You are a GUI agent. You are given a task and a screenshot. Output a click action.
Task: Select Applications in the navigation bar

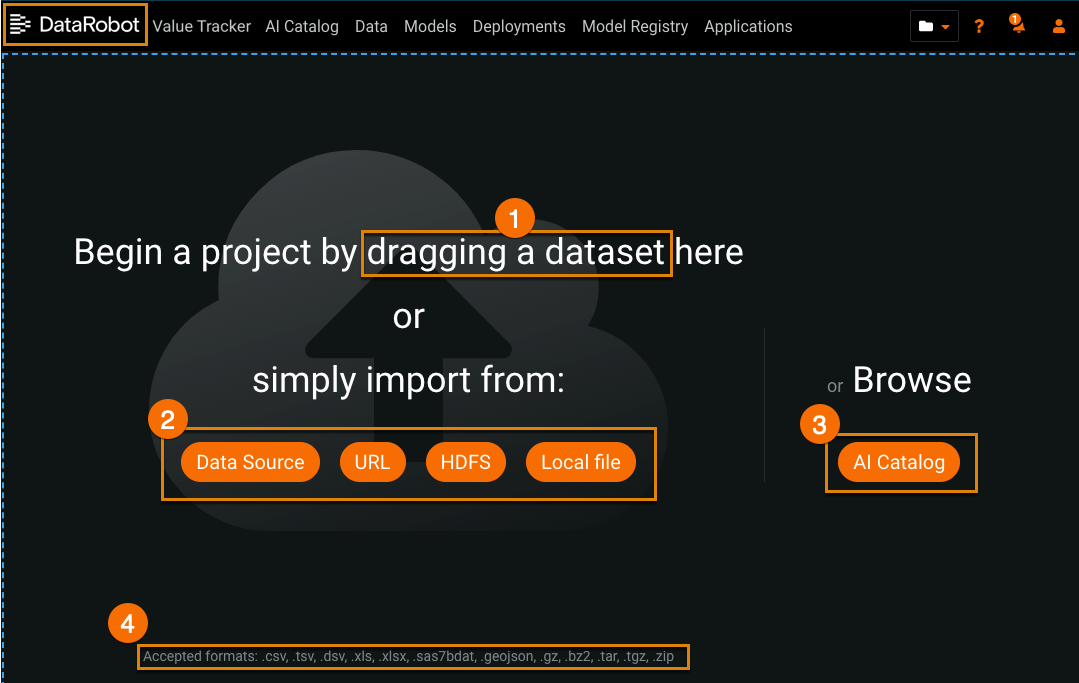coord(748,27)
